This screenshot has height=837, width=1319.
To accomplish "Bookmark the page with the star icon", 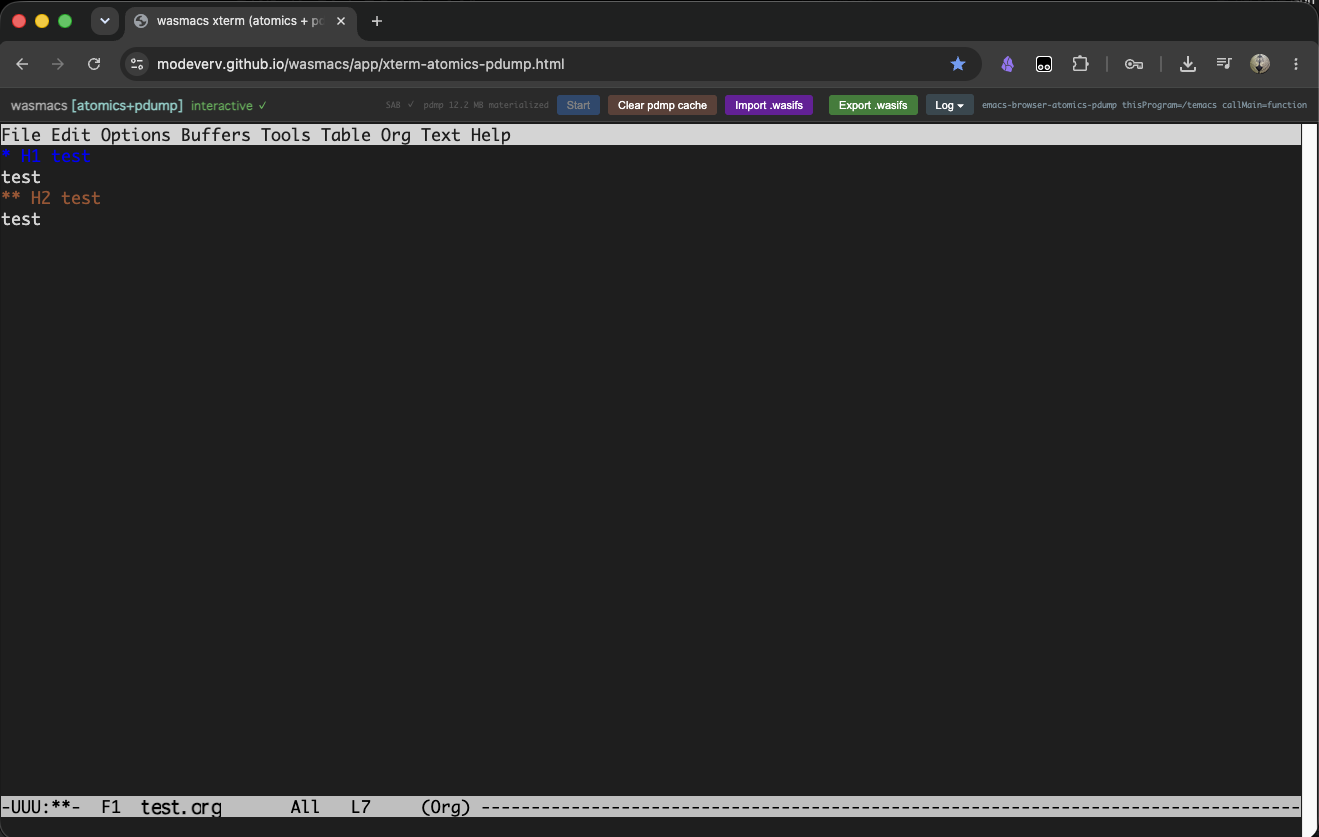I will click(x=958, y=64).
